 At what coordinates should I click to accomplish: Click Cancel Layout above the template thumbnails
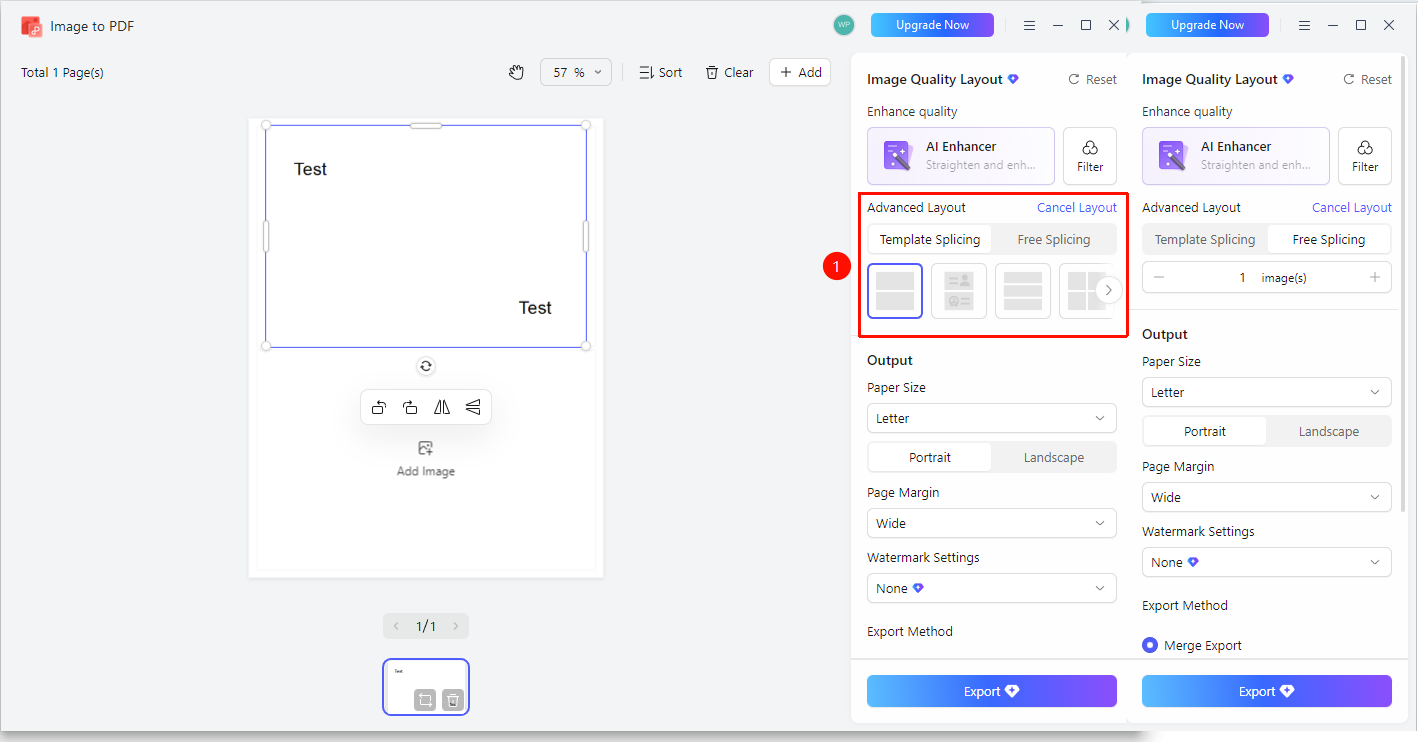click(1077, 207)
